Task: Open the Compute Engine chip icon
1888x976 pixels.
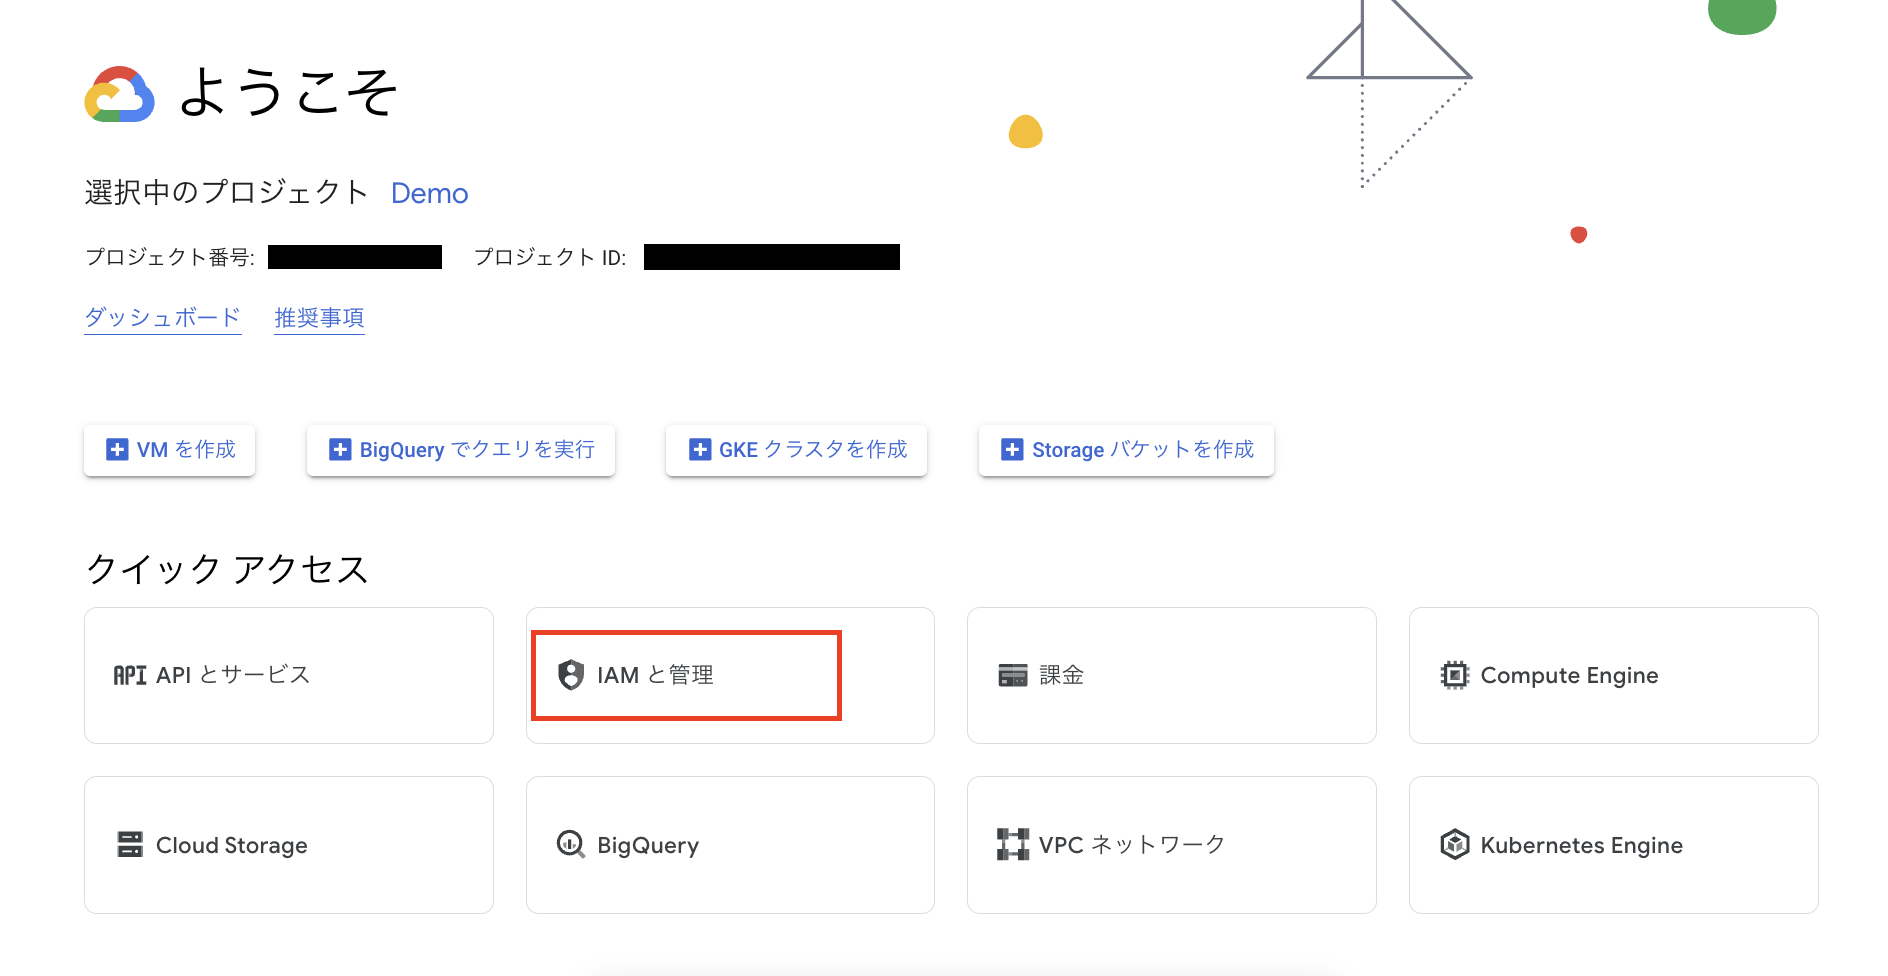Action: click(1455, 675)
